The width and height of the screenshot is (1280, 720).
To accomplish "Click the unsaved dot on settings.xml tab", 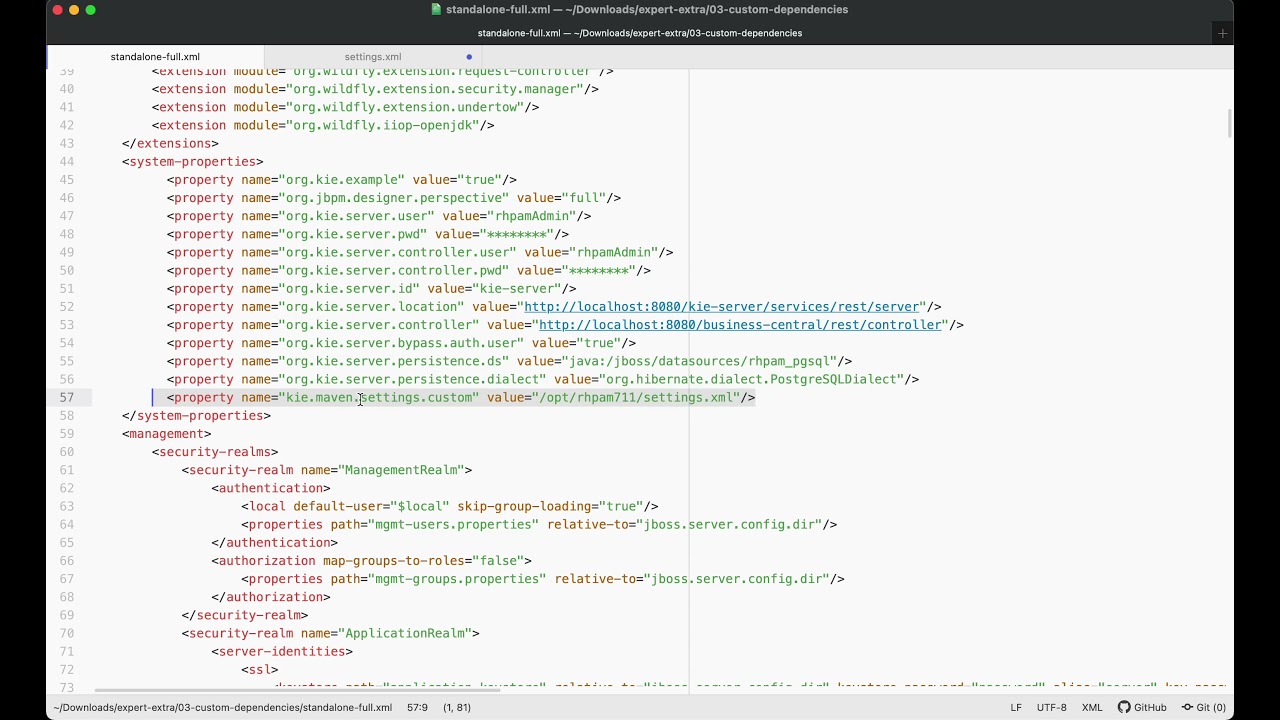I will 469,57.
